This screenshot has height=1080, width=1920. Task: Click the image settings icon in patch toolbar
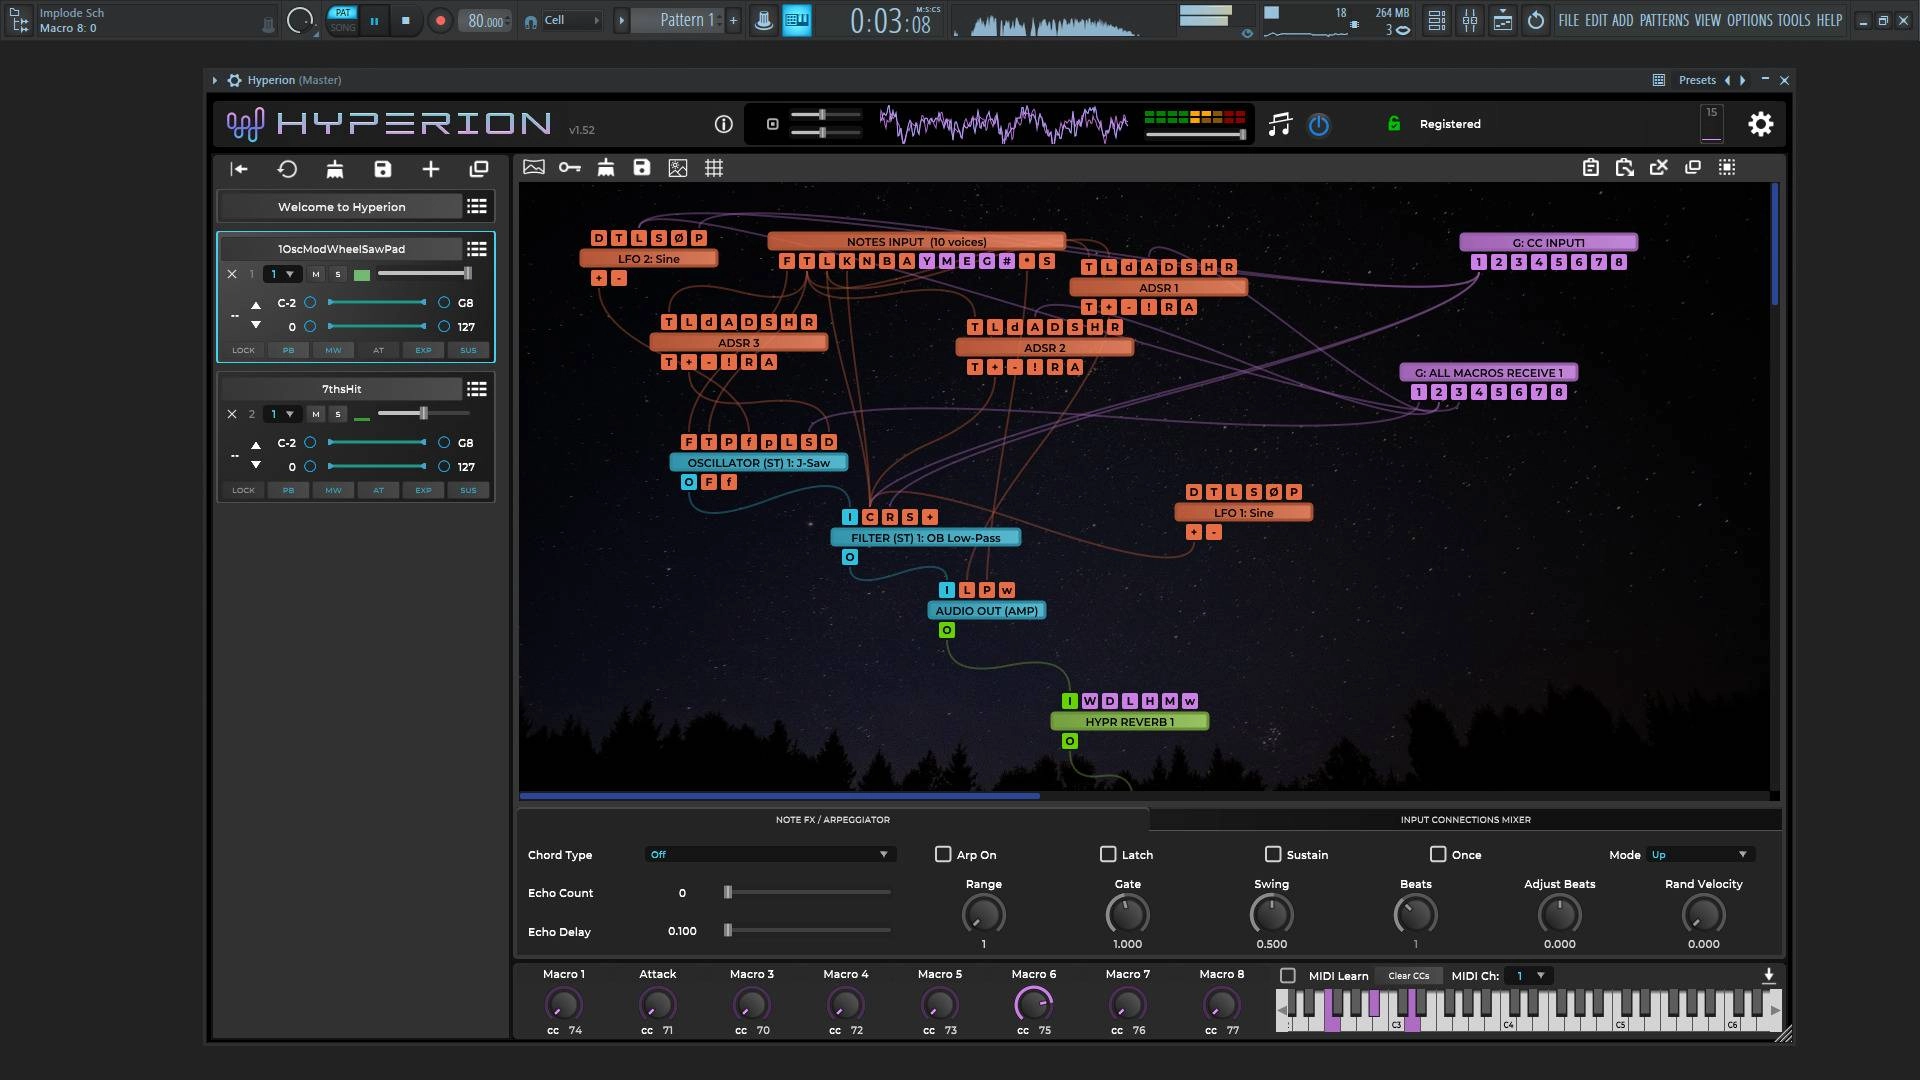[x=678, y=168]
